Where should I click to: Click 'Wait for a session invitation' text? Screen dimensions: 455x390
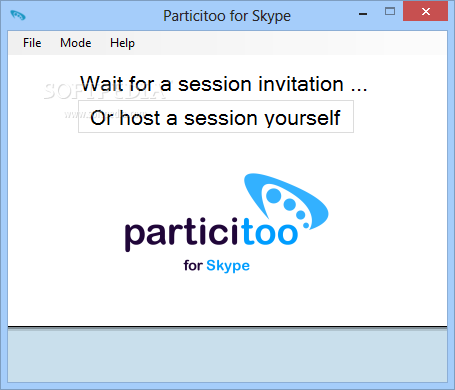coord(223,84)
